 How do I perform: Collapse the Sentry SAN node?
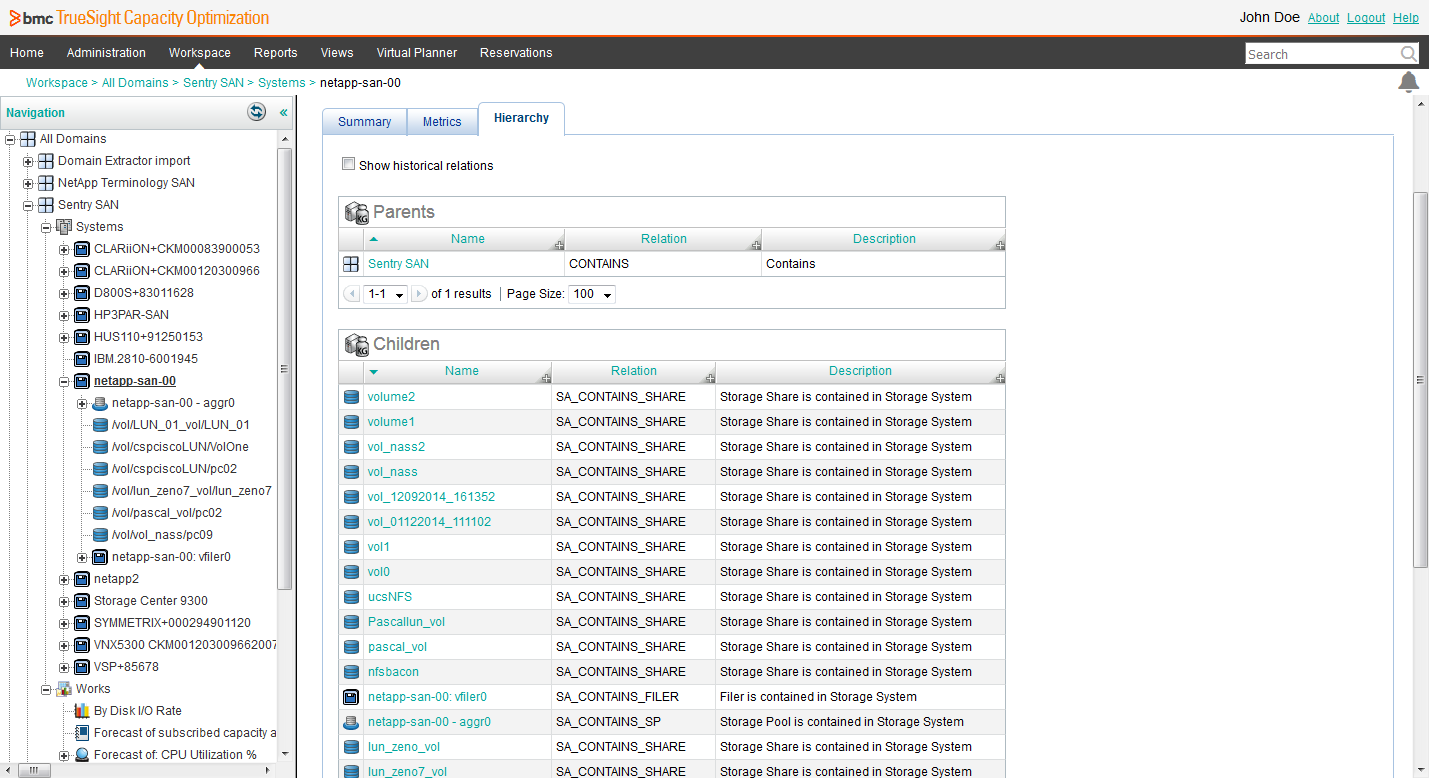28,205
